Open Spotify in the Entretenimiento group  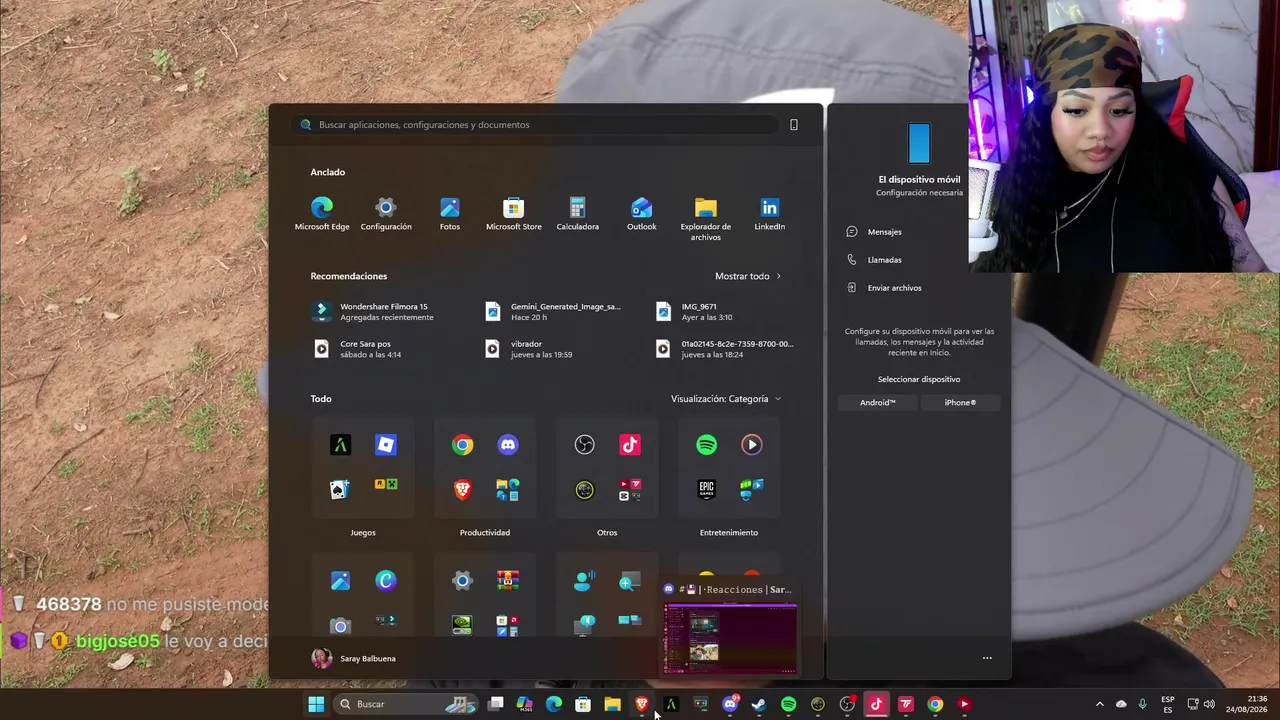(706, 445)
